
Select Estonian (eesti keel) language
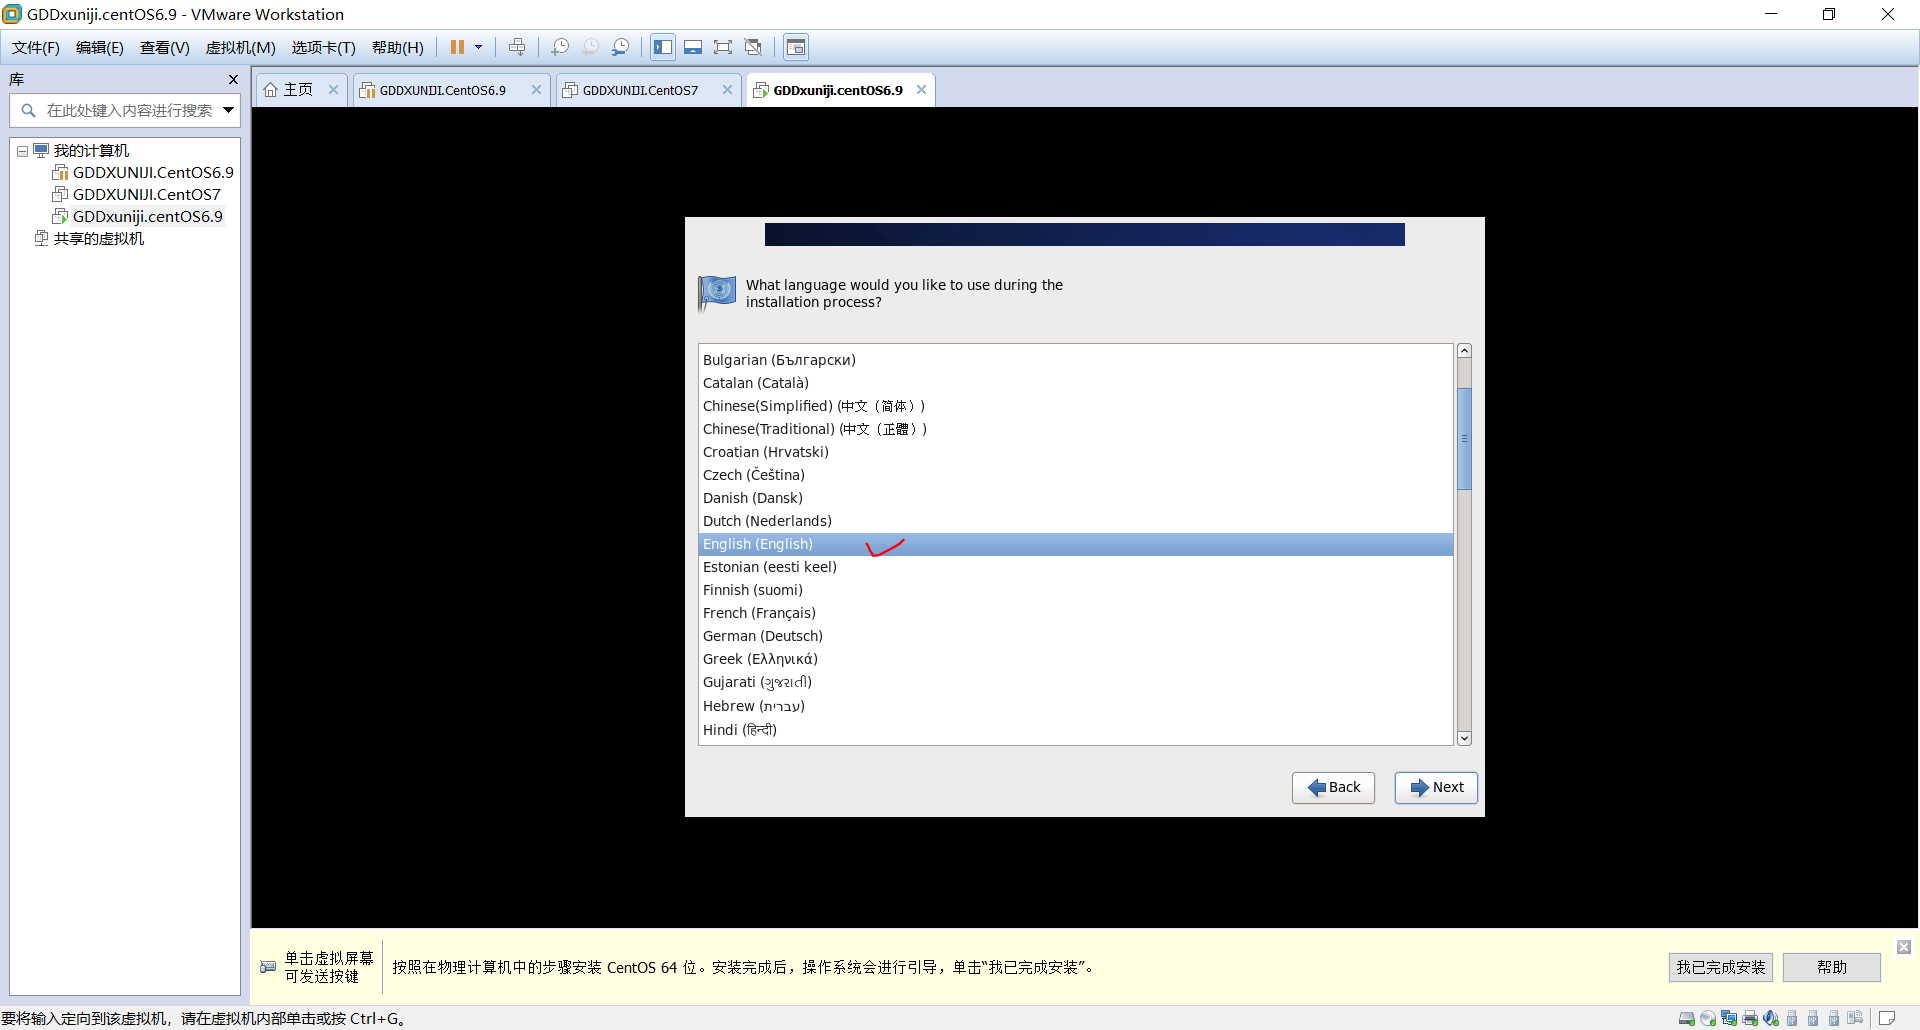[x=1076, y=567]
